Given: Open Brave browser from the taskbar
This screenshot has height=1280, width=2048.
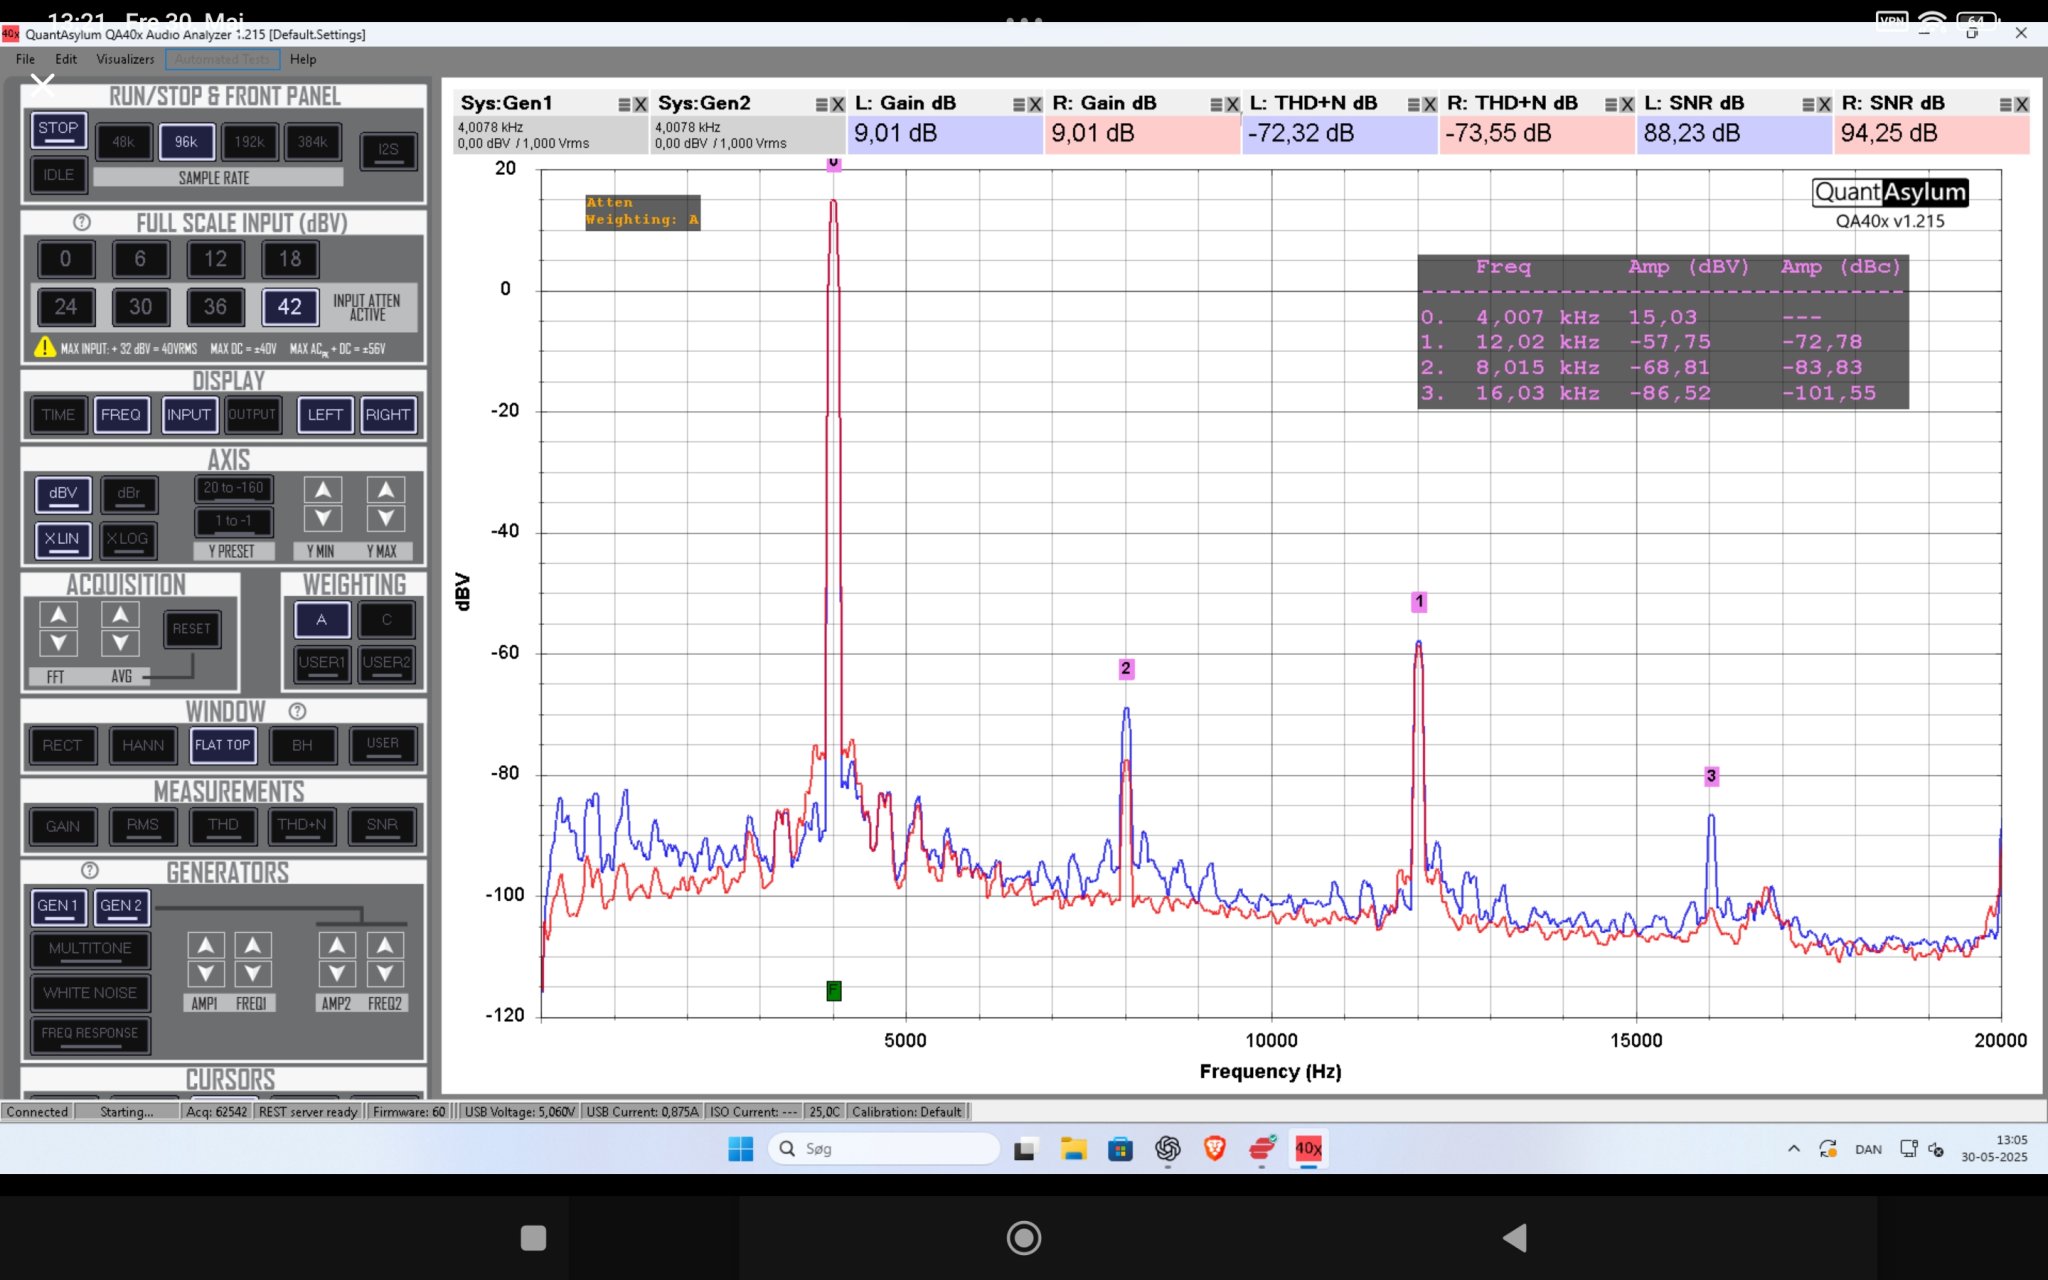Looking at the screenshot, I should 1215,1149.
